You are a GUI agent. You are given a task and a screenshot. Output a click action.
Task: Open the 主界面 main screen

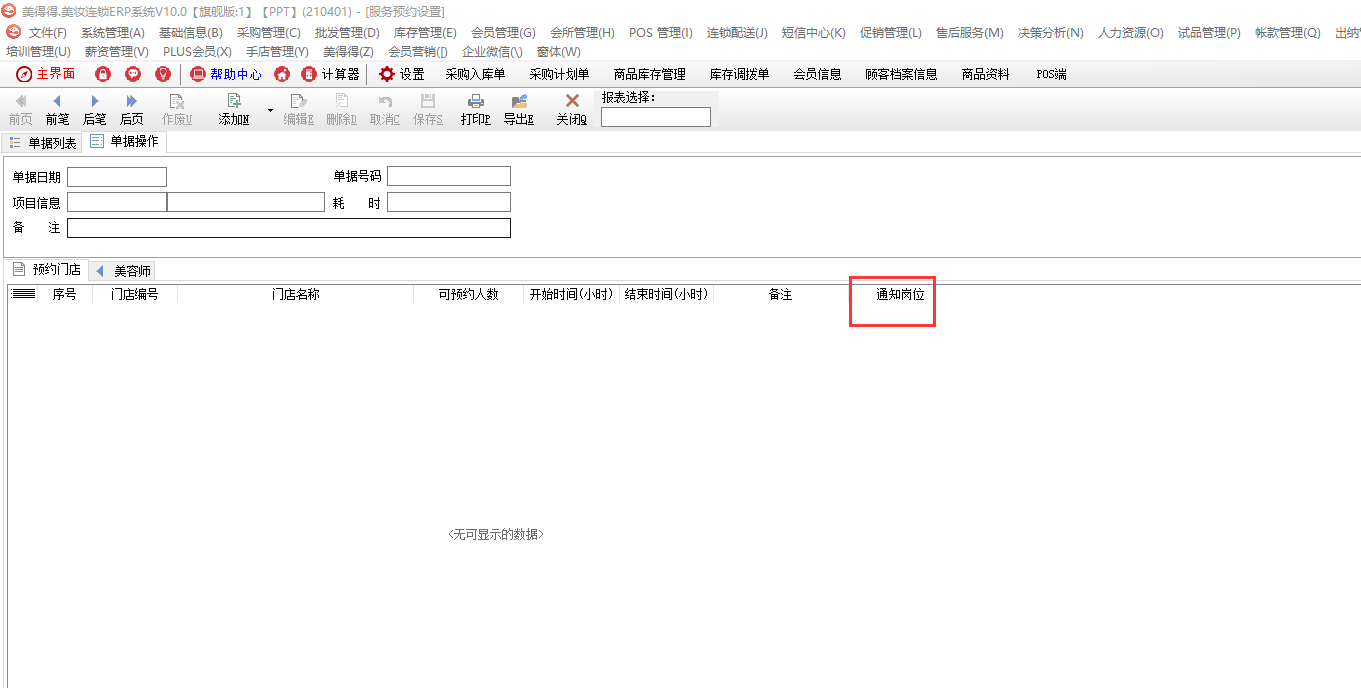(x=45, y=74)
